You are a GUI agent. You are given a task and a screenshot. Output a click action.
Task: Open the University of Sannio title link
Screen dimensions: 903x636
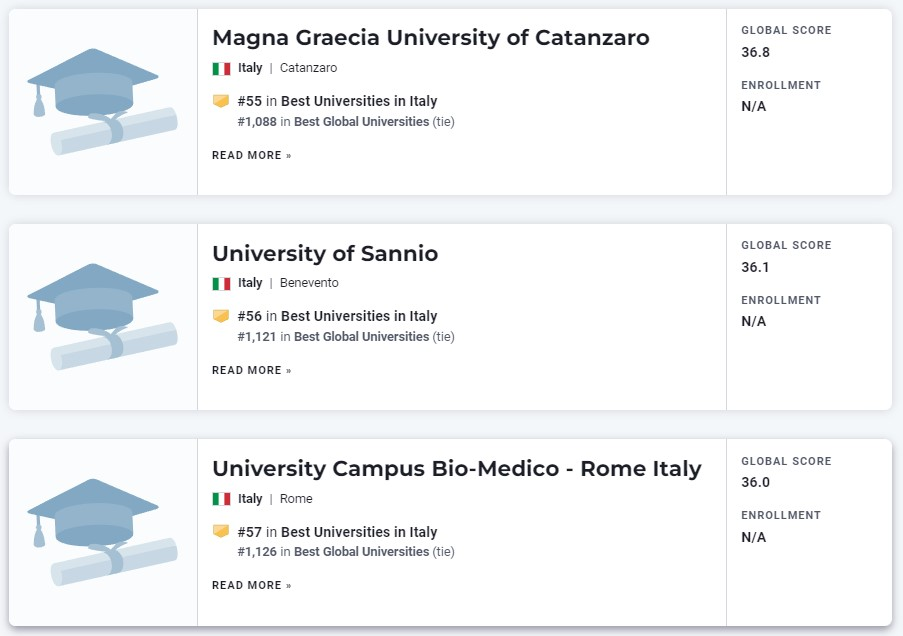click(325, 253)
